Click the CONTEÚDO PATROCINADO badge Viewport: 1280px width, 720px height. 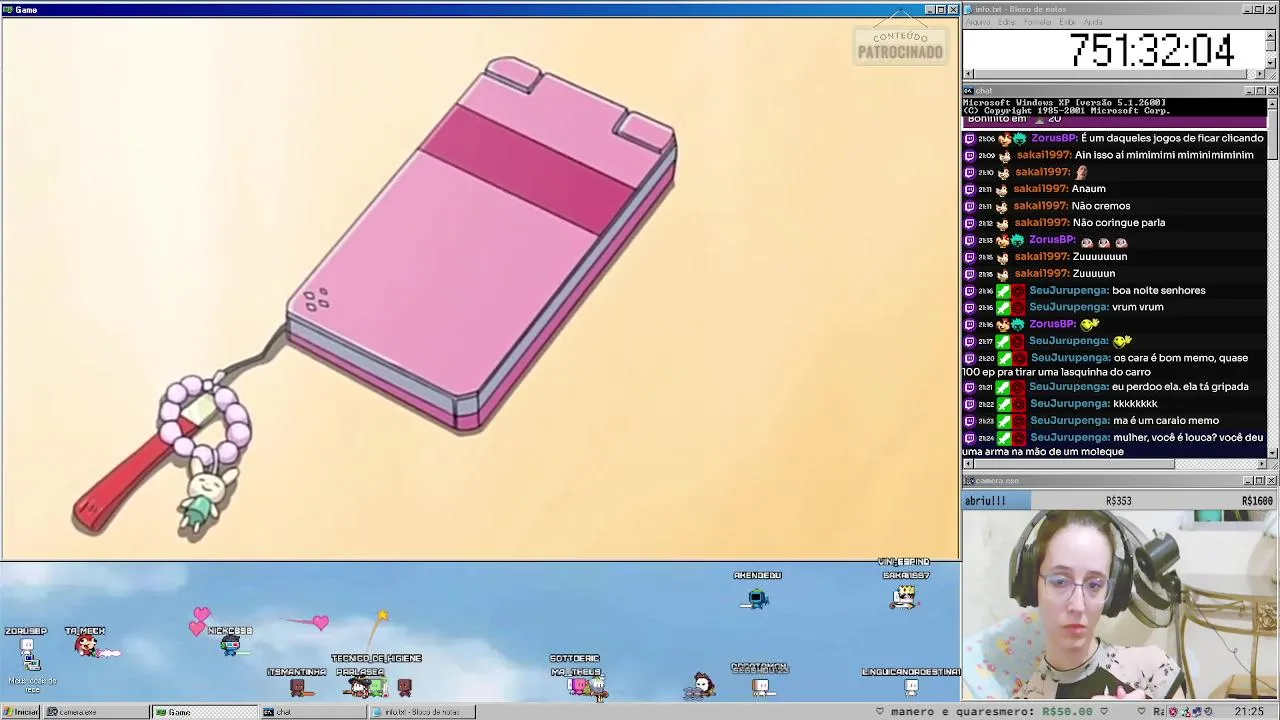pos(900,46)
